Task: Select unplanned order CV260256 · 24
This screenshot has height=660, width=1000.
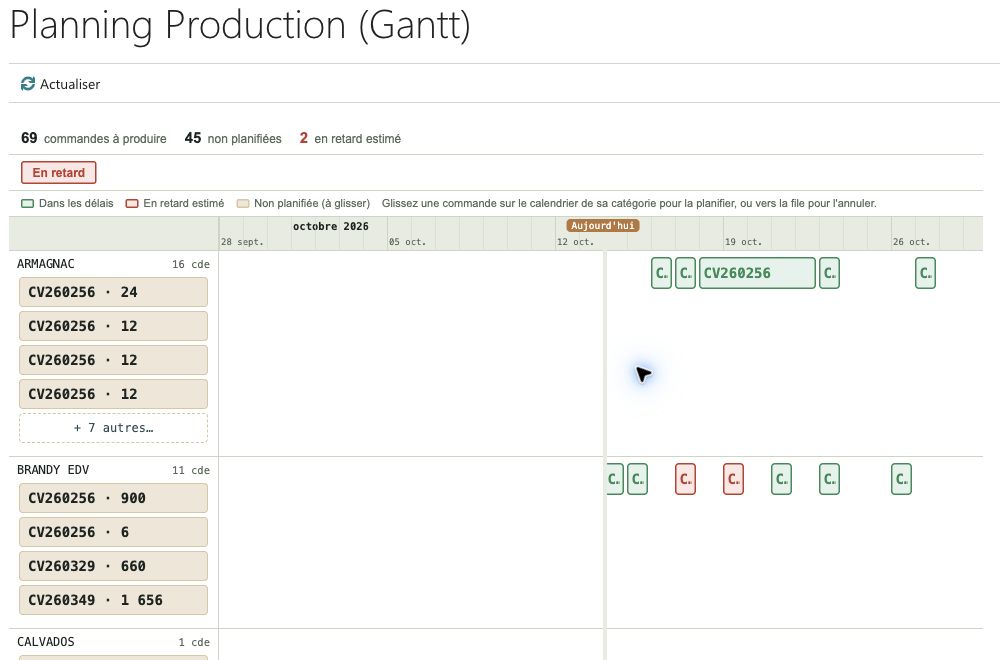Action: pyautogui.click(x=114, y=292)
